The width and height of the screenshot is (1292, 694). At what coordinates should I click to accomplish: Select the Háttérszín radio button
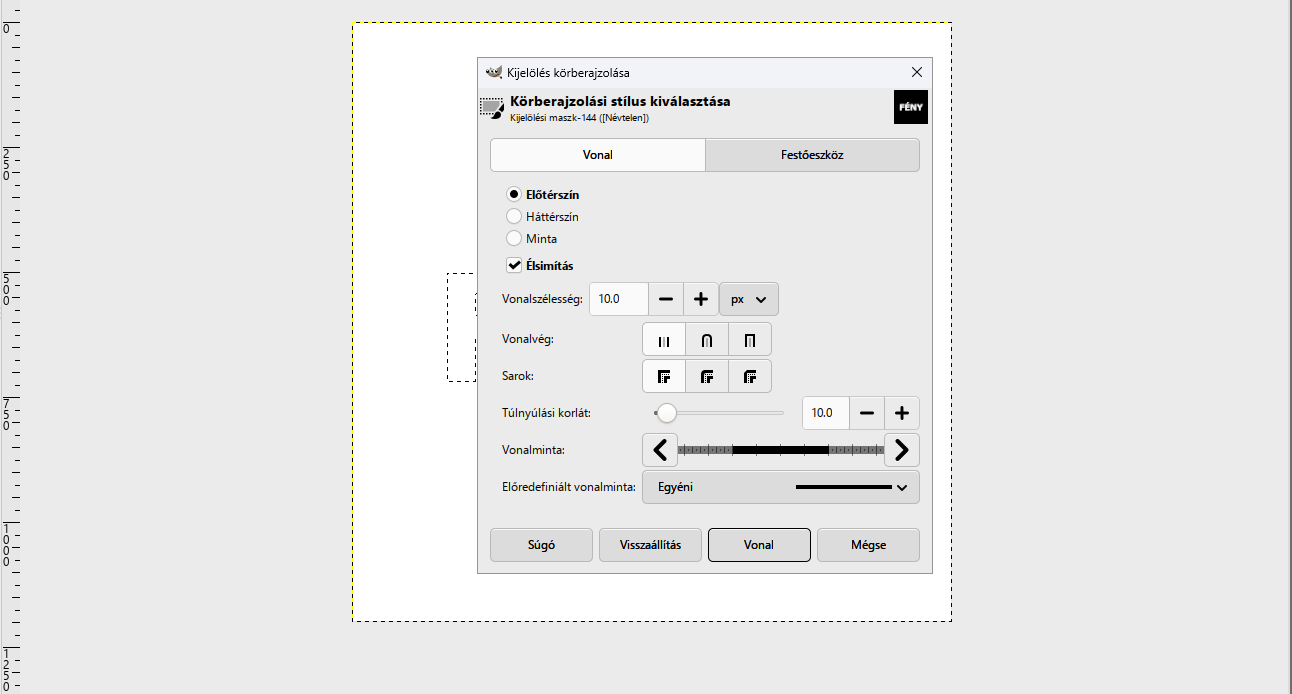coord(514,216)
